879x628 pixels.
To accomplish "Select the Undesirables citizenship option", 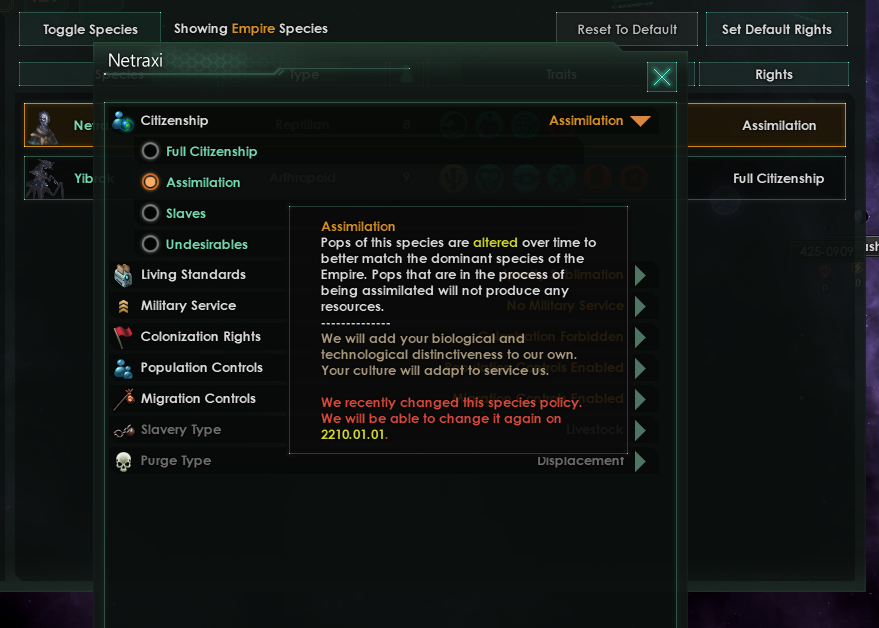I will coord(151,245).
